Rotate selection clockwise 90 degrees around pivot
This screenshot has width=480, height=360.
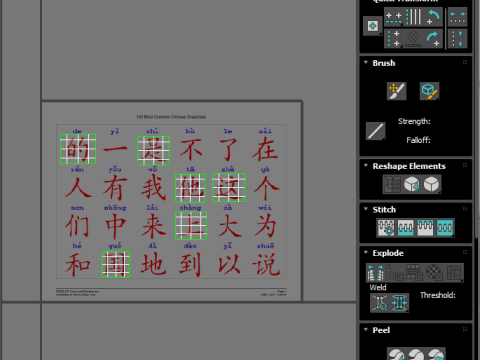pos(433,39)
